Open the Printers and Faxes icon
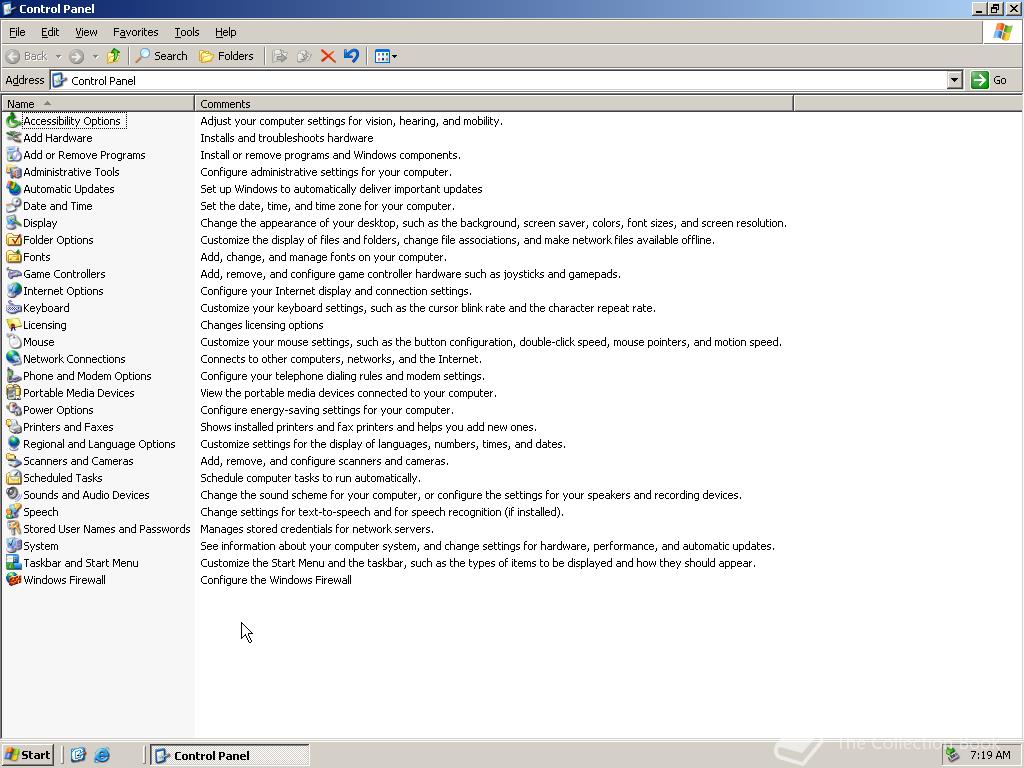 click(13, 426)
